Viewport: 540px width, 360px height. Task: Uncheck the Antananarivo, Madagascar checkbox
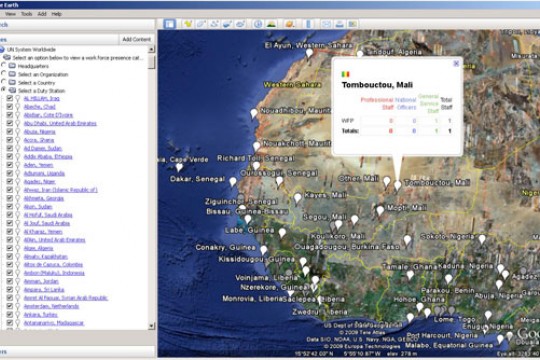(x=10, y=323)
